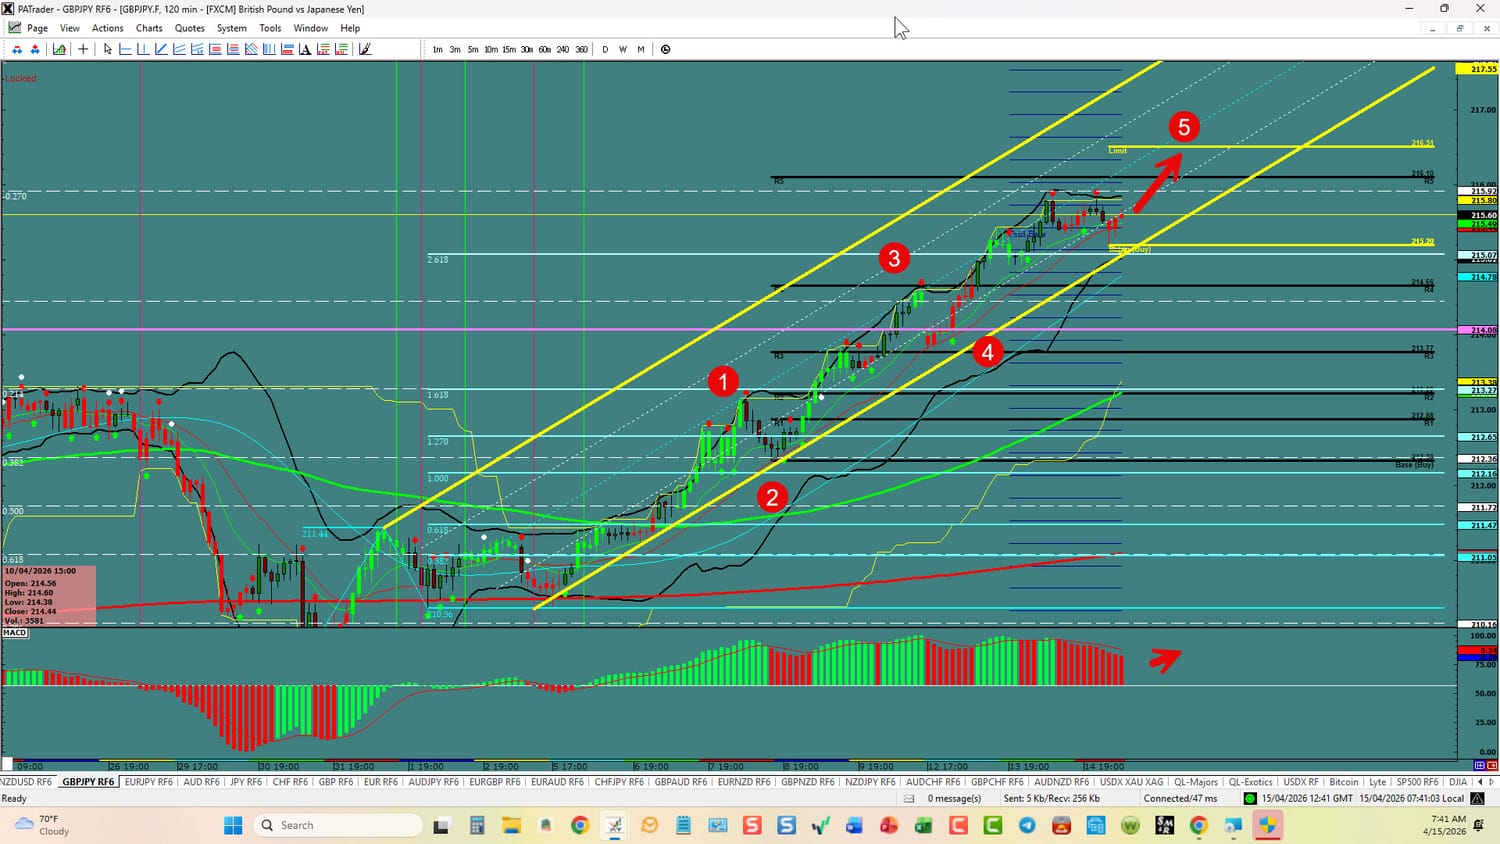Image resolution: width=1500 pixels, height=844 pixels.
Task: Click the clock icon after timeframe buttons
Action: [x=665, y=49]
